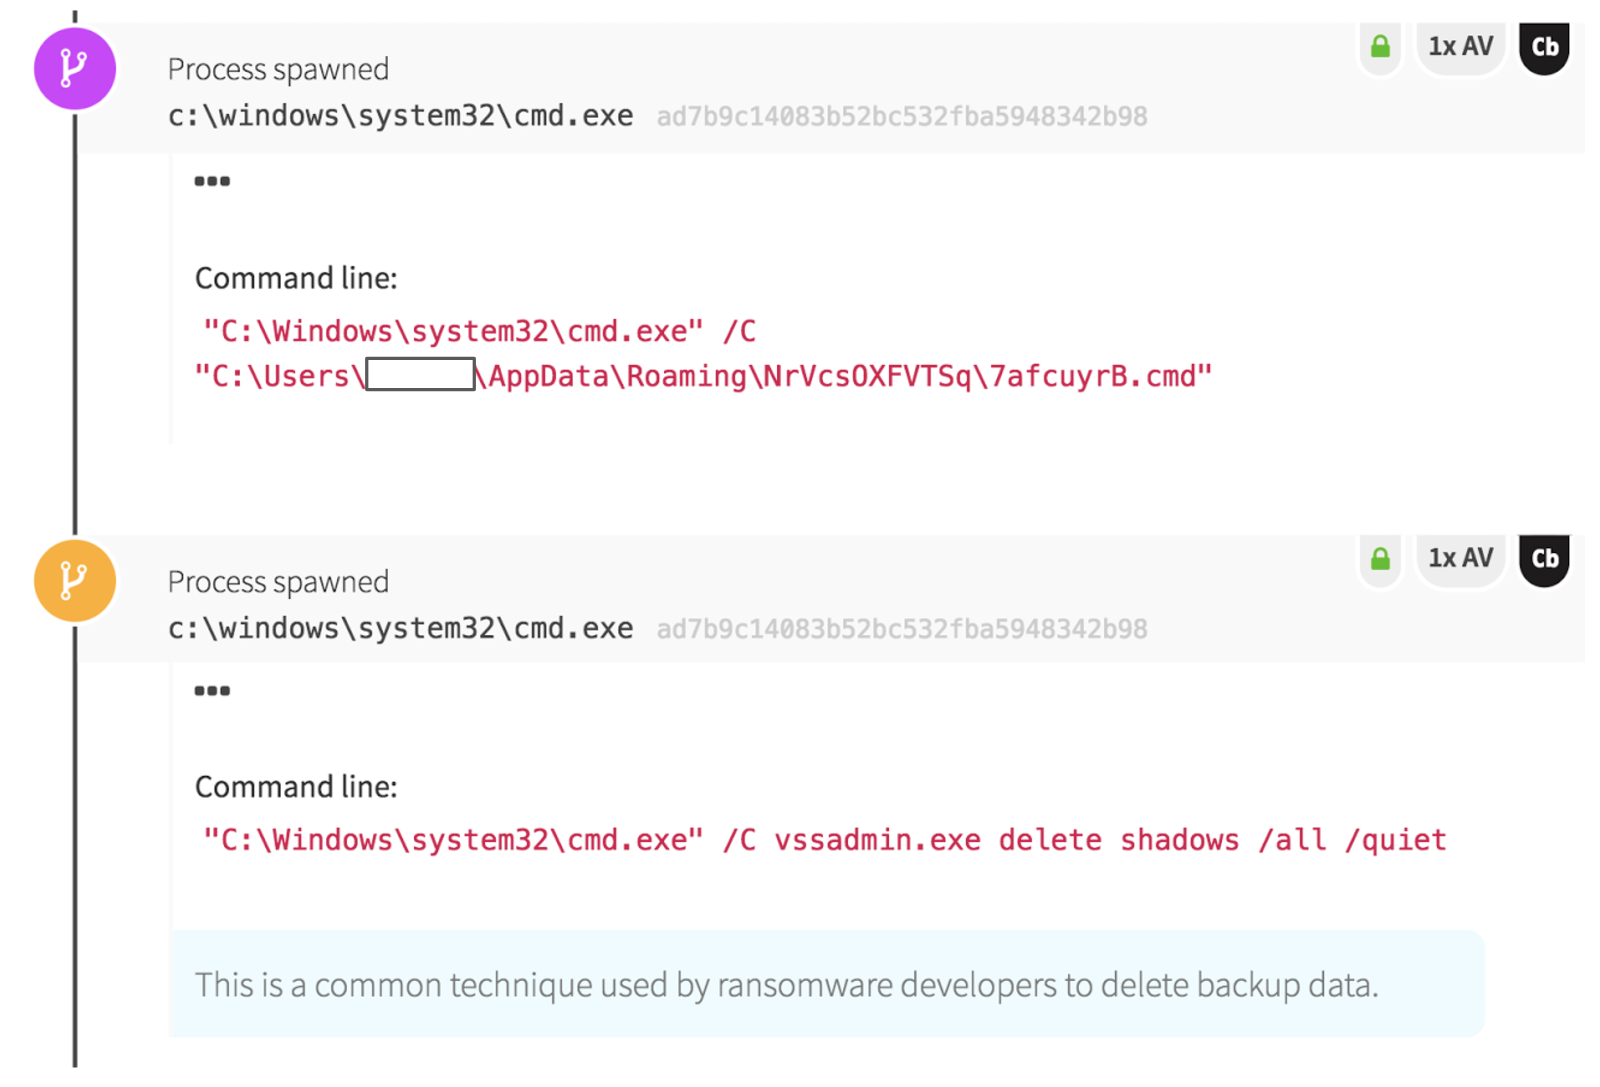Select the second event's cmd.exe hash value
This screenshot has width=1600, height=1087.
901,629
